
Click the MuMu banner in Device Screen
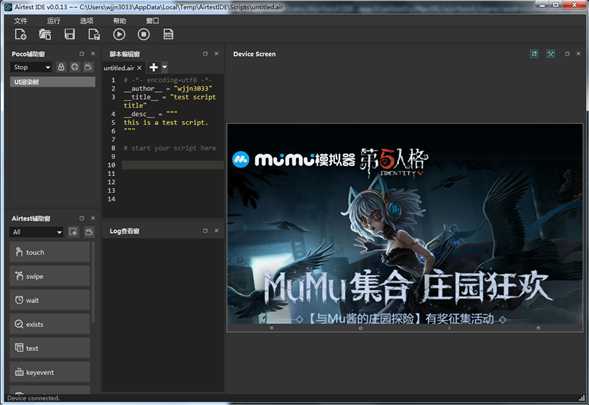click(x=405, y=228)
